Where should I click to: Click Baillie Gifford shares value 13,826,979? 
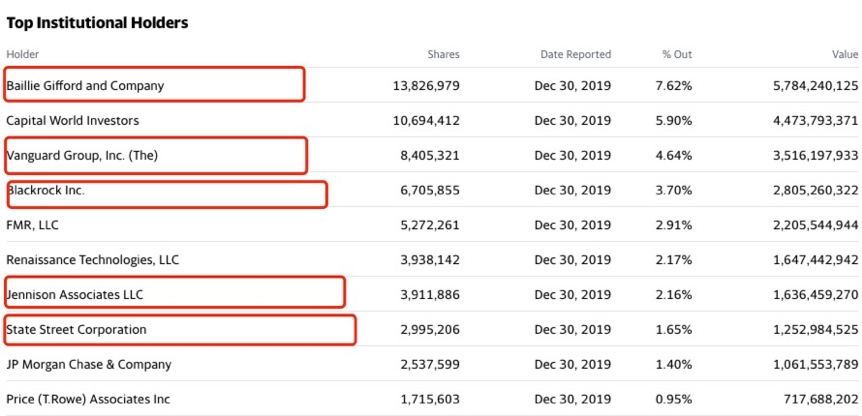click(426, 86)
